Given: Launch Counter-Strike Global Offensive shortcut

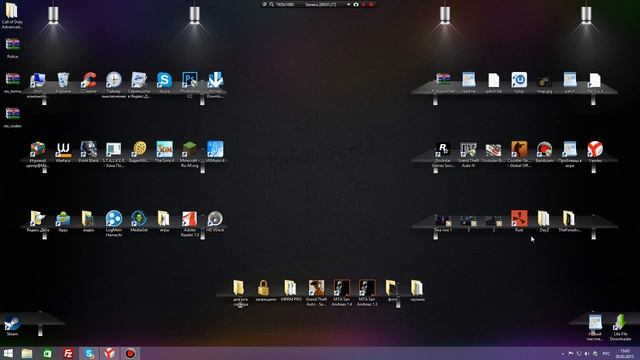Looking at the screenshot, I should click(519, 150).
